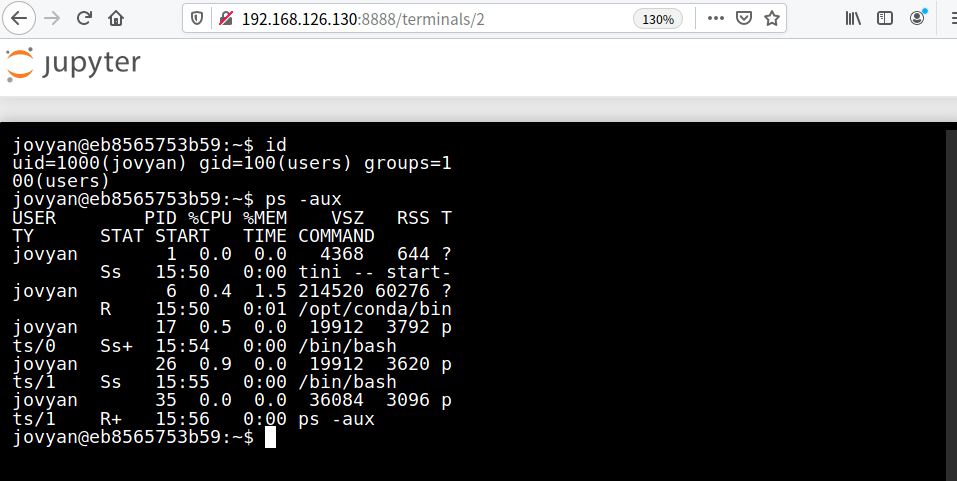Open the page actions three-dot menu
Screen dimensions: 957x481
point(715,18)
